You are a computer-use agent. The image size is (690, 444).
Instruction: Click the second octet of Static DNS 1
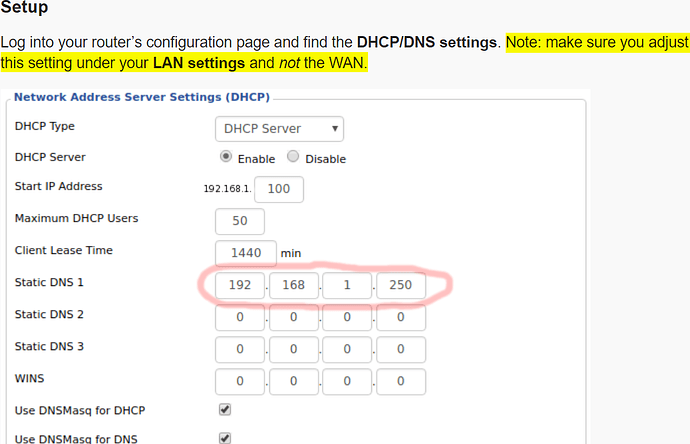[x=293, y=286]
